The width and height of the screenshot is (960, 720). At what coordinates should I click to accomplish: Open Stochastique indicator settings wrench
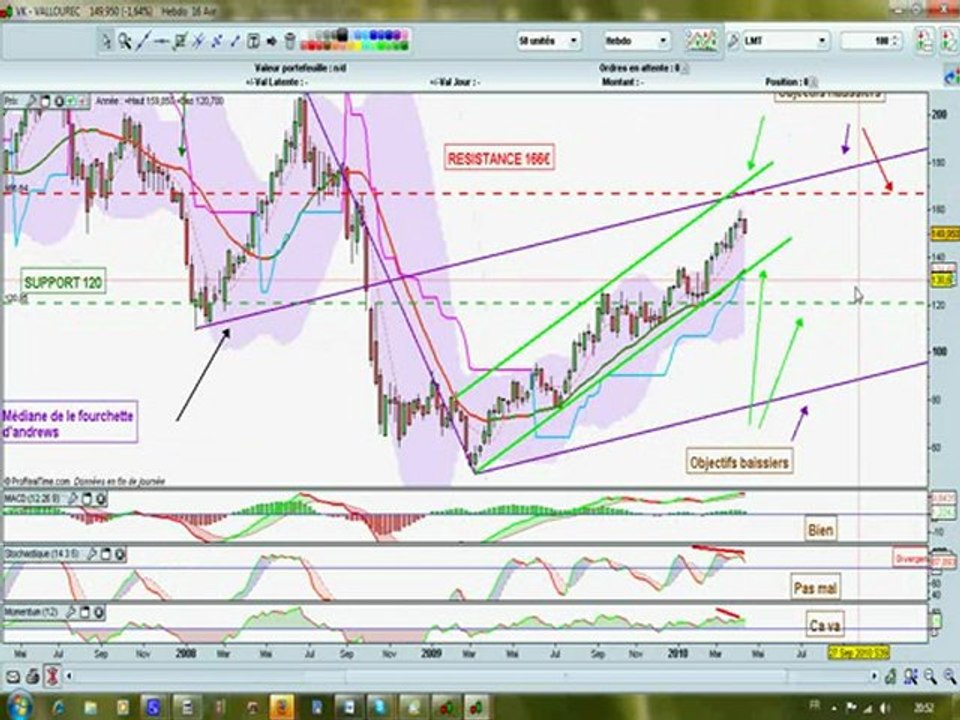(x=91, y=555)
